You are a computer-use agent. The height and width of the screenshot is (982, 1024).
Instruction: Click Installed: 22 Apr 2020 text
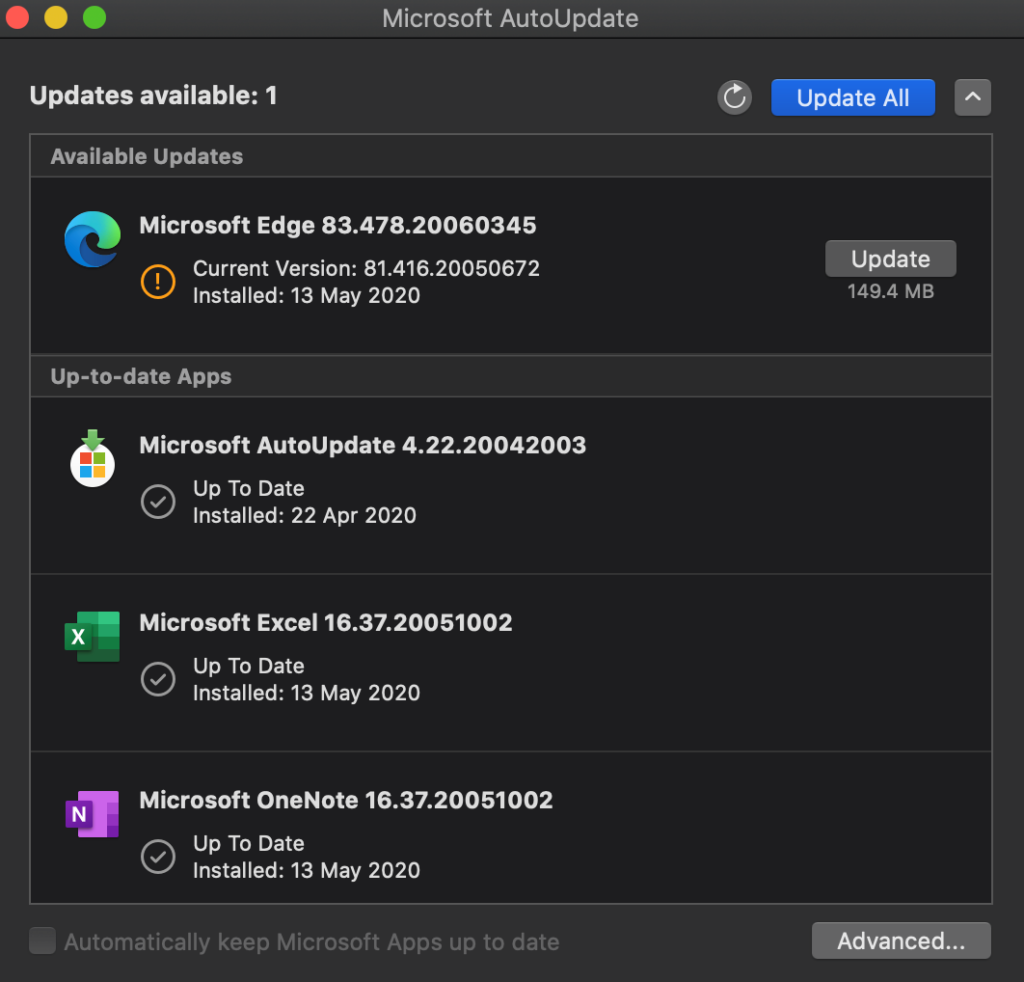coord(304,516)
